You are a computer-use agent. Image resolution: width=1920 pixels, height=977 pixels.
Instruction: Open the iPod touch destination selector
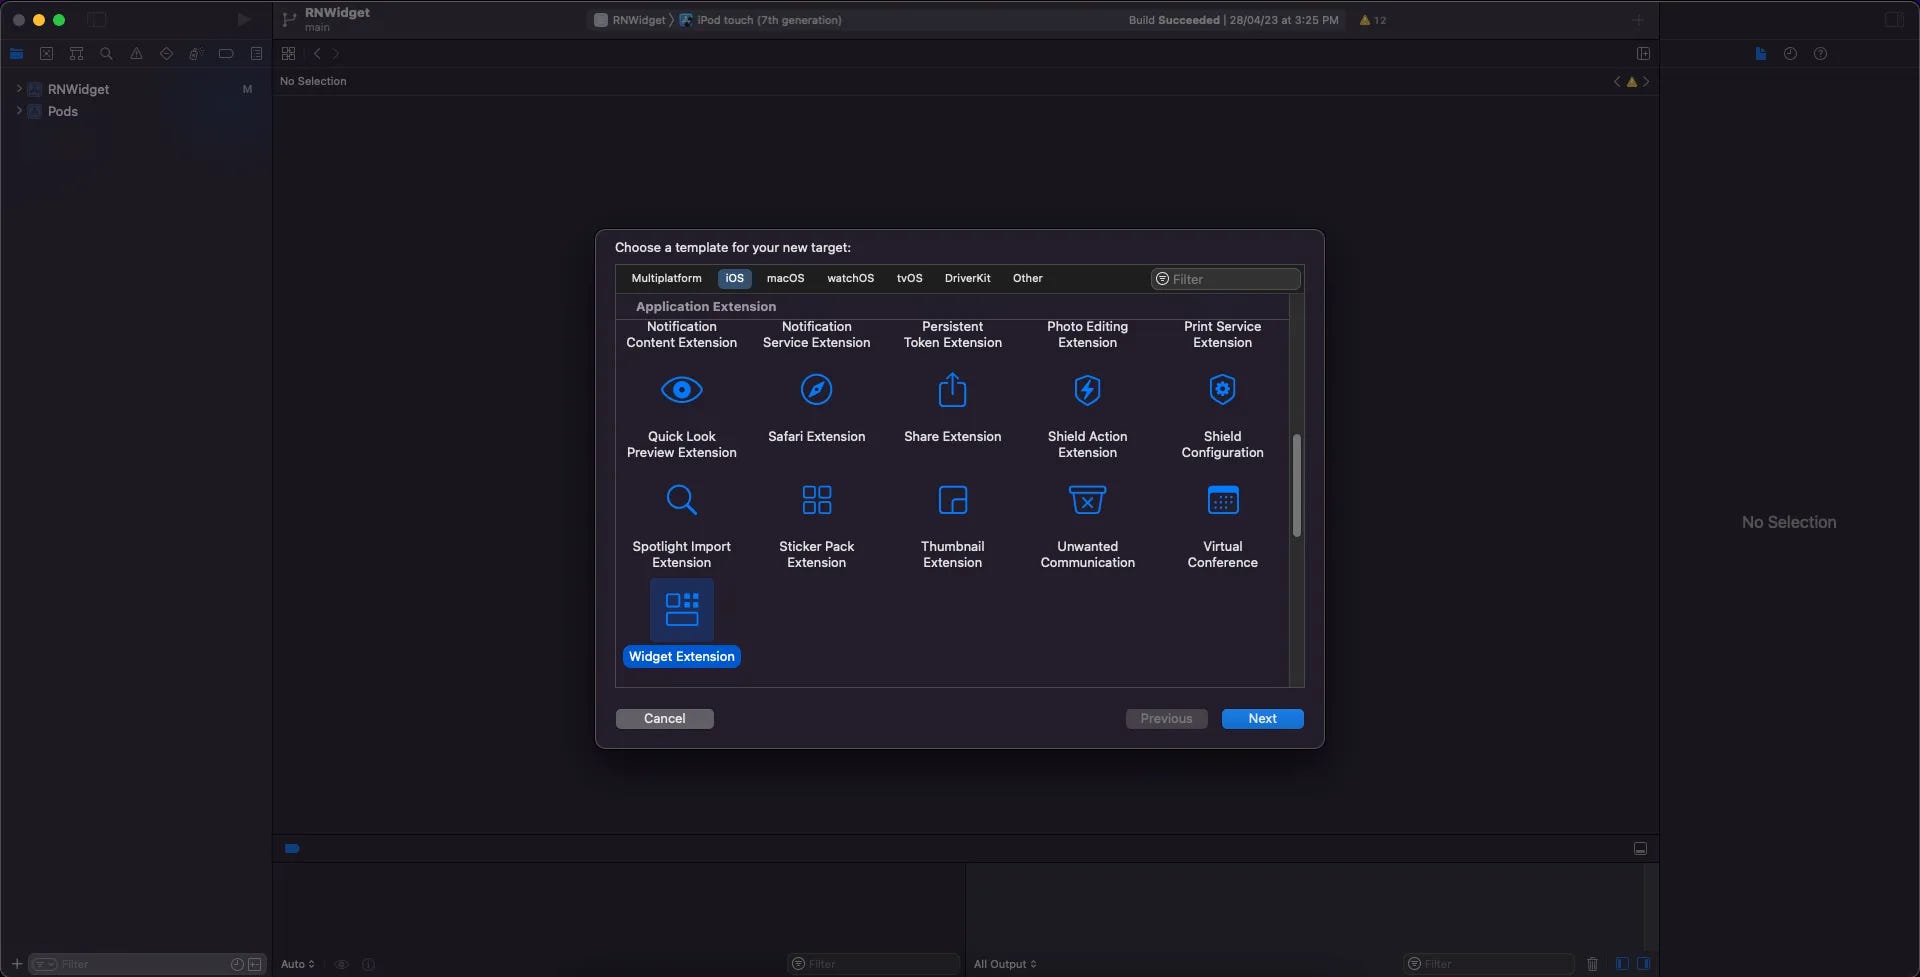[x=760, y=20]
